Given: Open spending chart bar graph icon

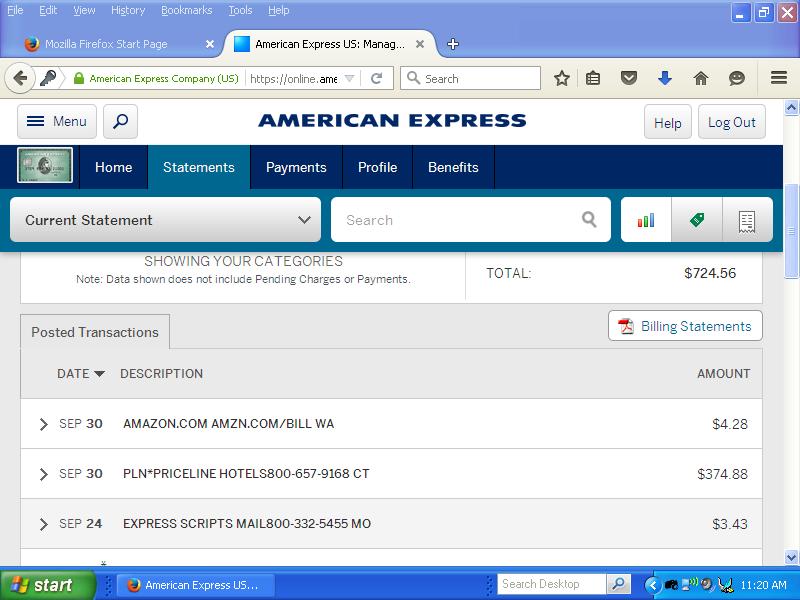Looking at the screenshot, I should [646, 220].
